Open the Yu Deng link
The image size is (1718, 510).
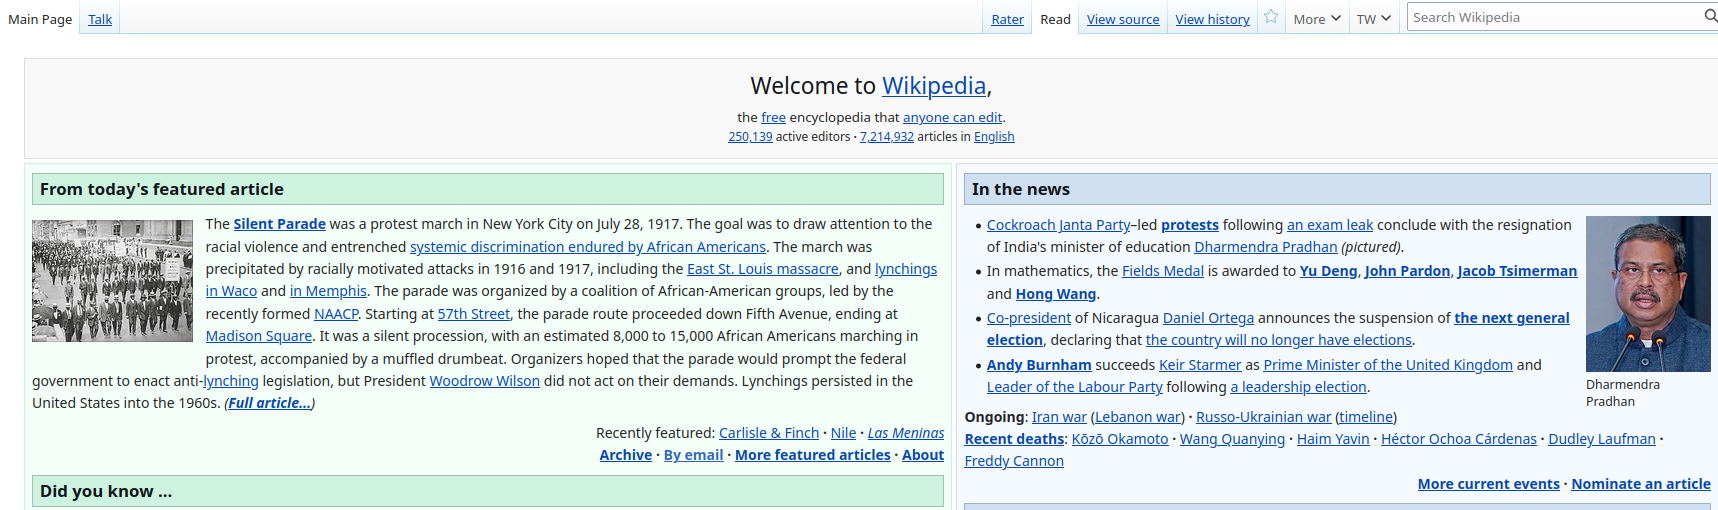[1328, 271]
